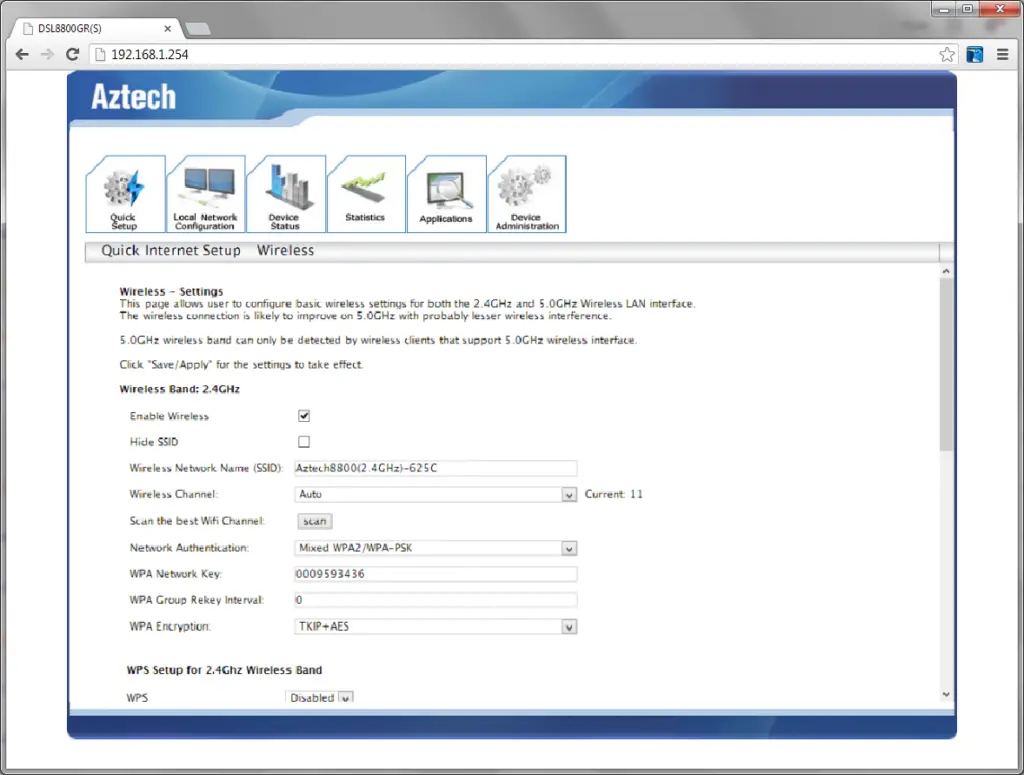Click the blue browser extension icon
The image size is (1024, 775).
pos(974,55)
